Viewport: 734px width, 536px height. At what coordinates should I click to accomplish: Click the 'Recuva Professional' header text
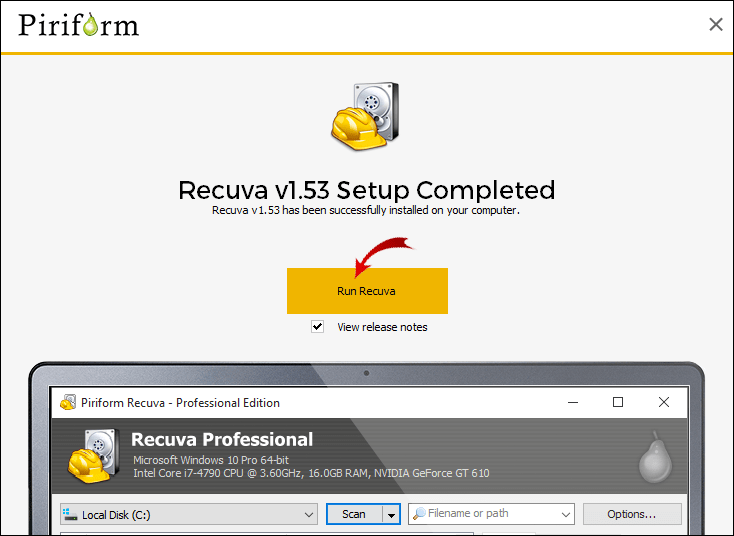pyautogui.click(x=222, y=440)
